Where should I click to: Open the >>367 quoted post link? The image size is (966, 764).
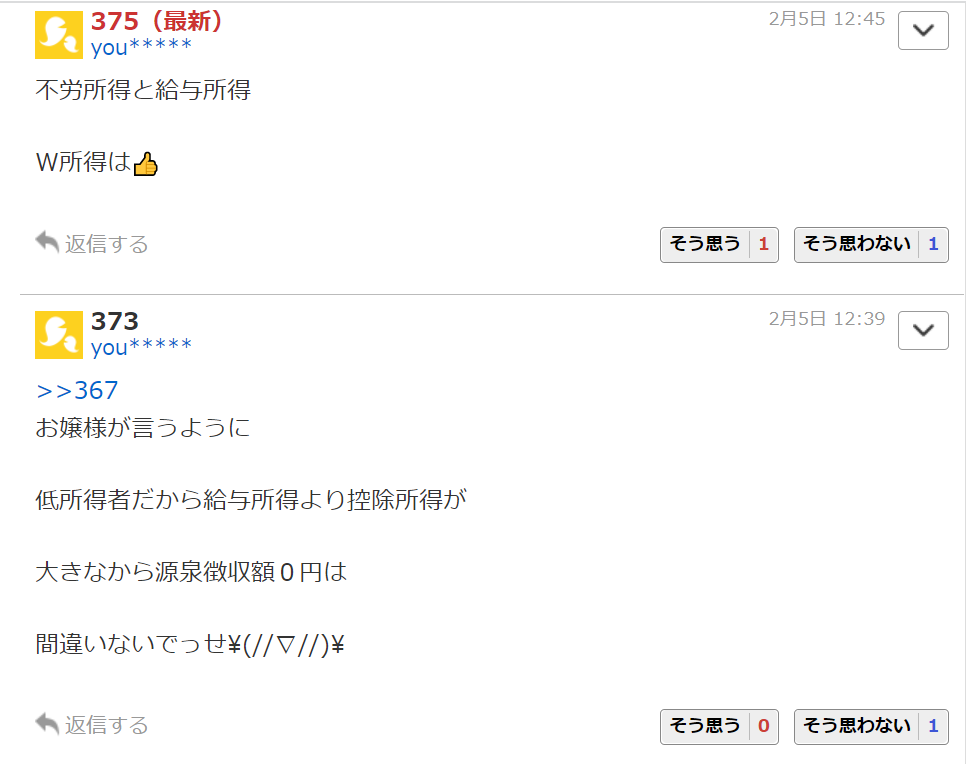77,391
